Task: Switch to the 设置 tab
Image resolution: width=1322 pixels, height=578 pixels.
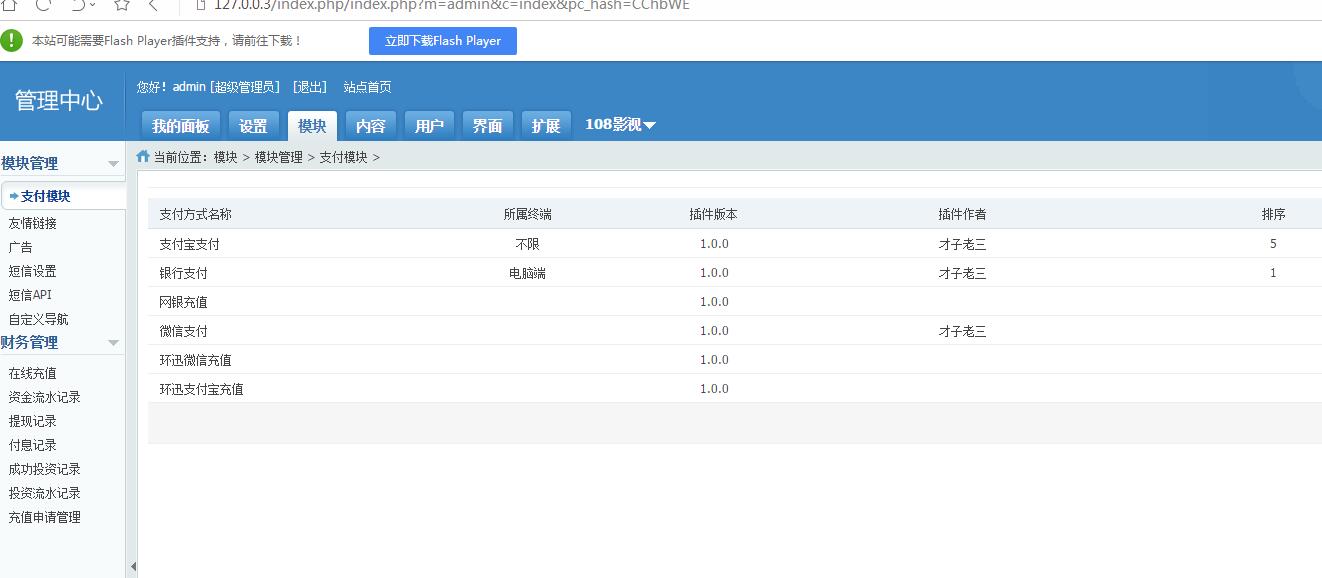Action: coord(253,126)
